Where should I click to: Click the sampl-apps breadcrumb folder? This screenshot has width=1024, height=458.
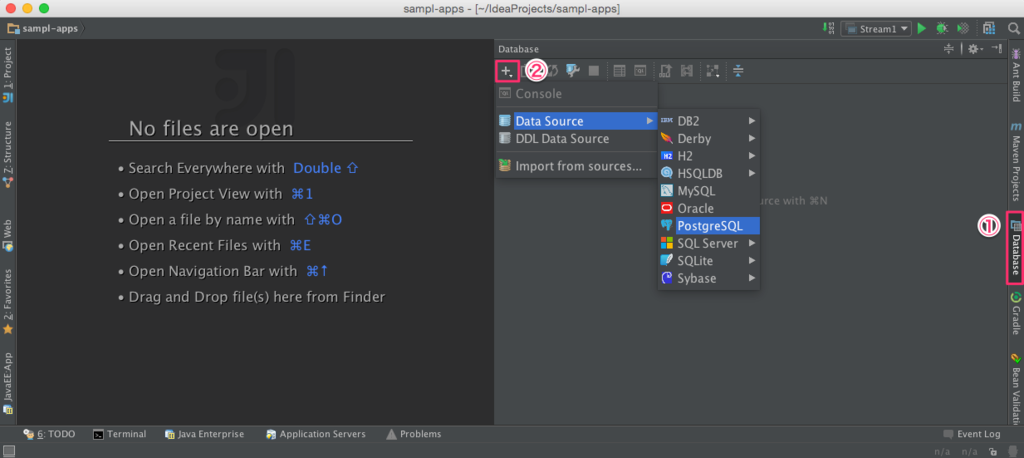point(42,29)
